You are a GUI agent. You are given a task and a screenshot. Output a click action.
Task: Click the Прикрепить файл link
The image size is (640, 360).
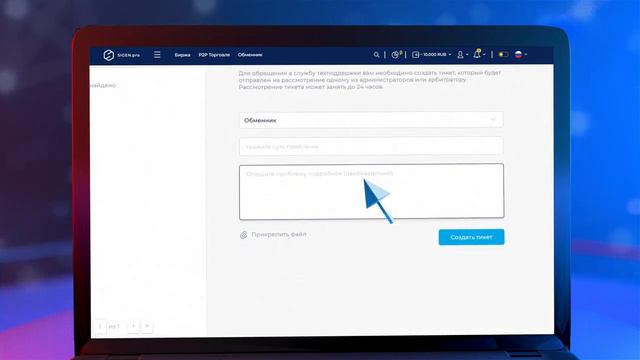point(279,234)
